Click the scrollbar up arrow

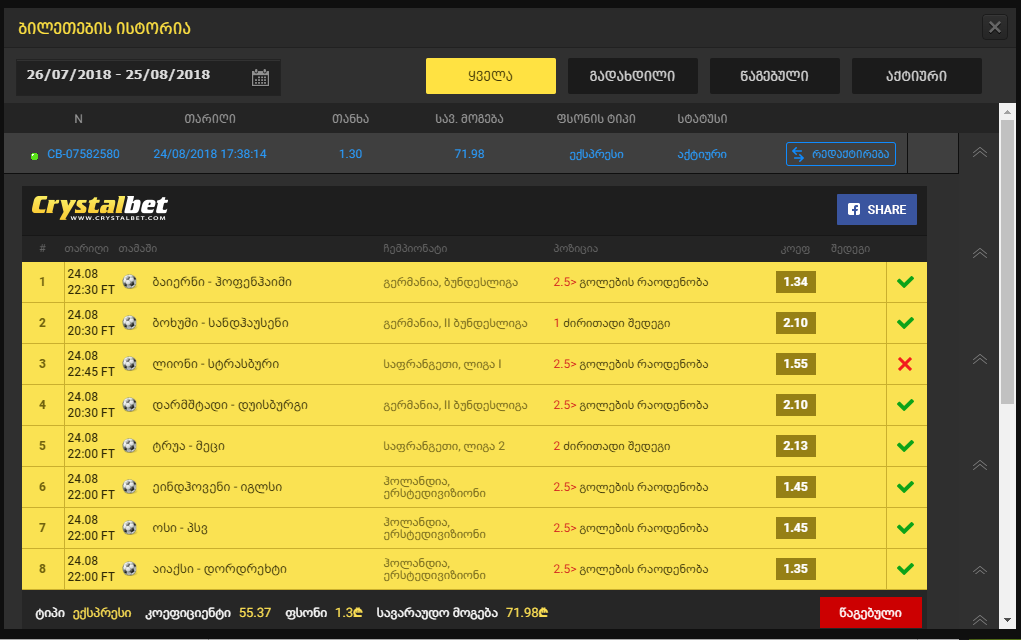click(x=1007, y=111)
